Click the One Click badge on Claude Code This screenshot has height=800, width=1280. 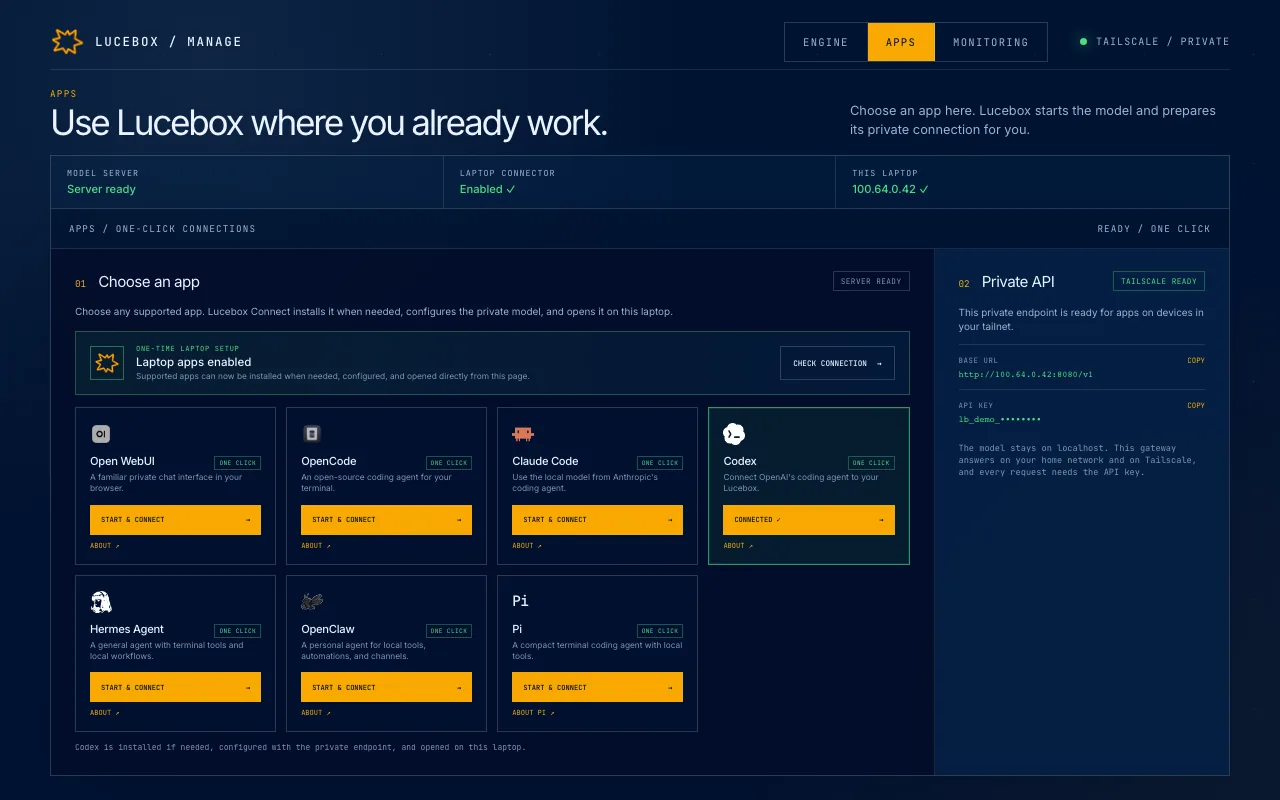[x=660, y=463]
